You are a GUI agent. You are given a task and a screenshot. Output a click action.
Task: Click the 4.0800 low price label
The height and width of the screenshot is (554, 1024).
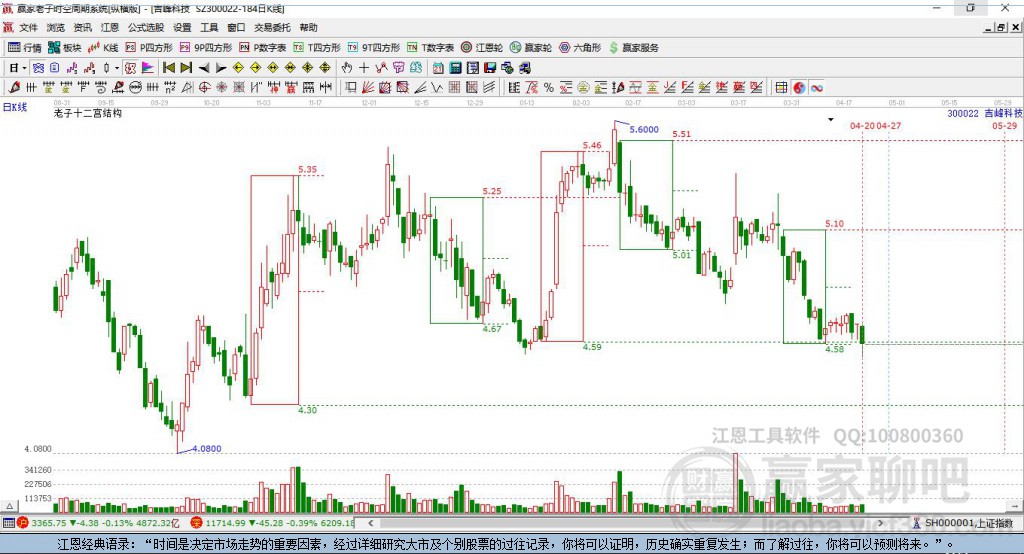click(x=206, y=448)
